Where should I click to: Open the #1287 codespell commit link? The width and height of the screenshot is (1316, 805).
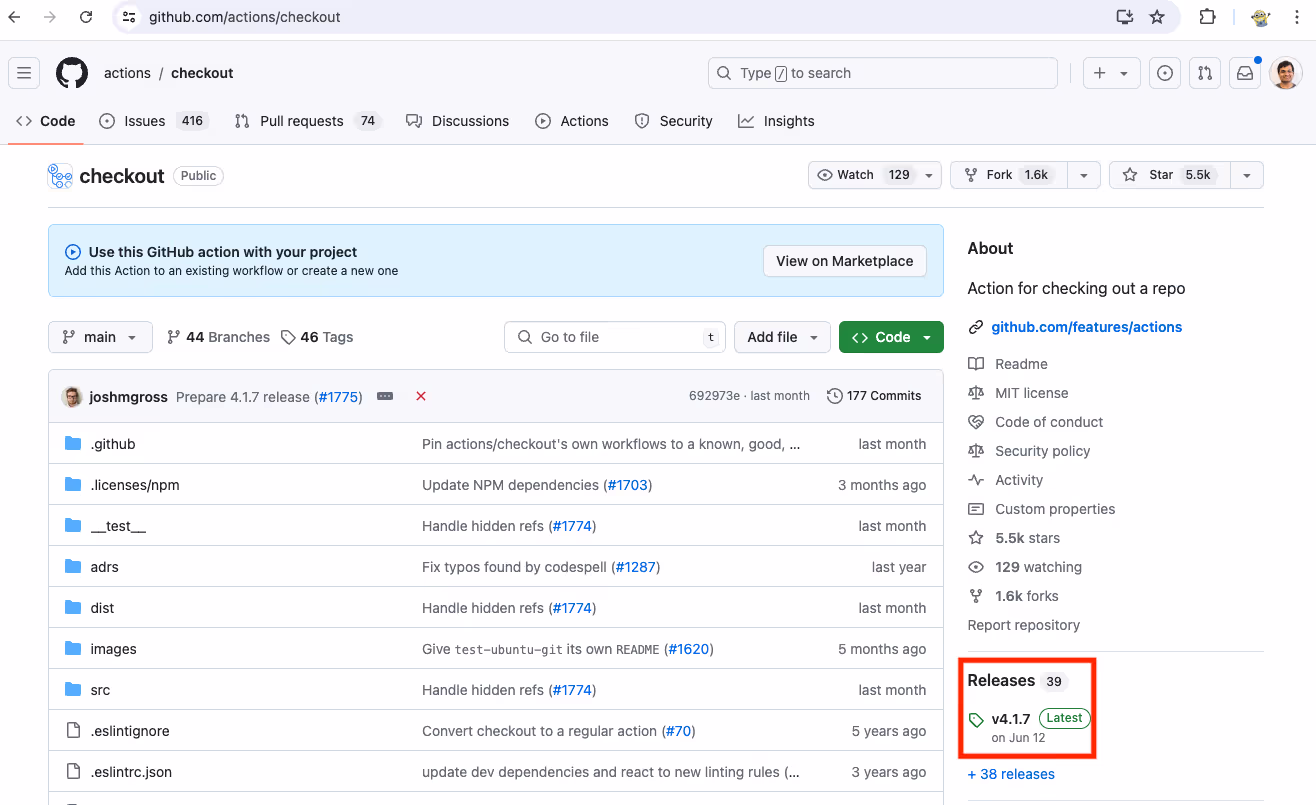pyautogui.click(x=635, y=567)
